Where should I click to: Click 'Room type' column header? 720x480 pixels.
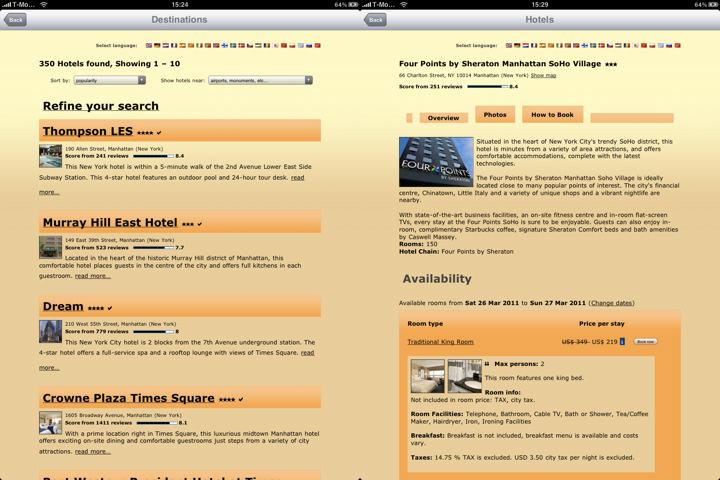425,324
